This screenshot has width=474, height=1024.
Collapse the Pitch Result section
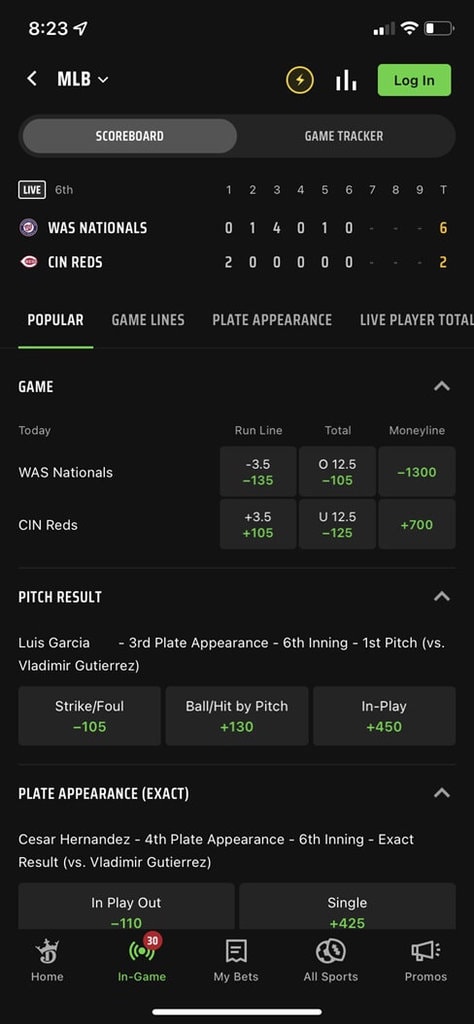click(442, 596)
